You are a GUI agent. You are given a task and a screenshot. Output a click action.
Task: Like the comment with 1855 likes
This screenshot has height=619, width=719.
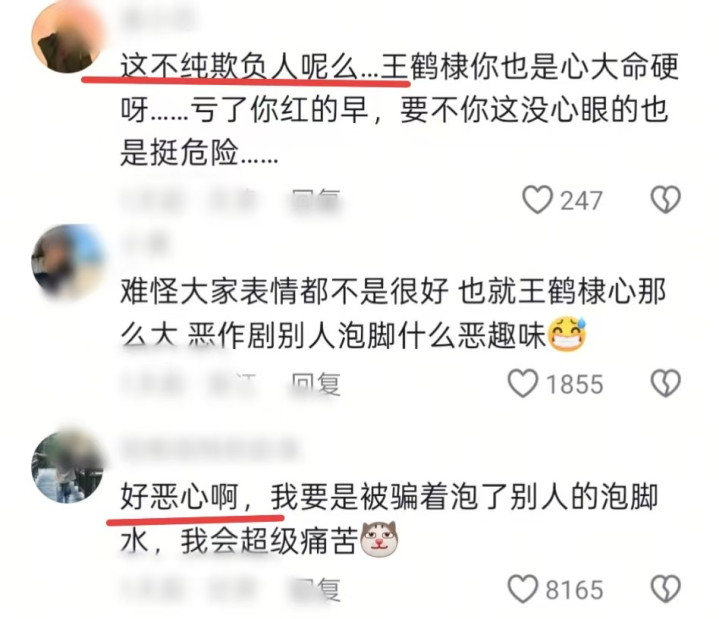point(523,383)
